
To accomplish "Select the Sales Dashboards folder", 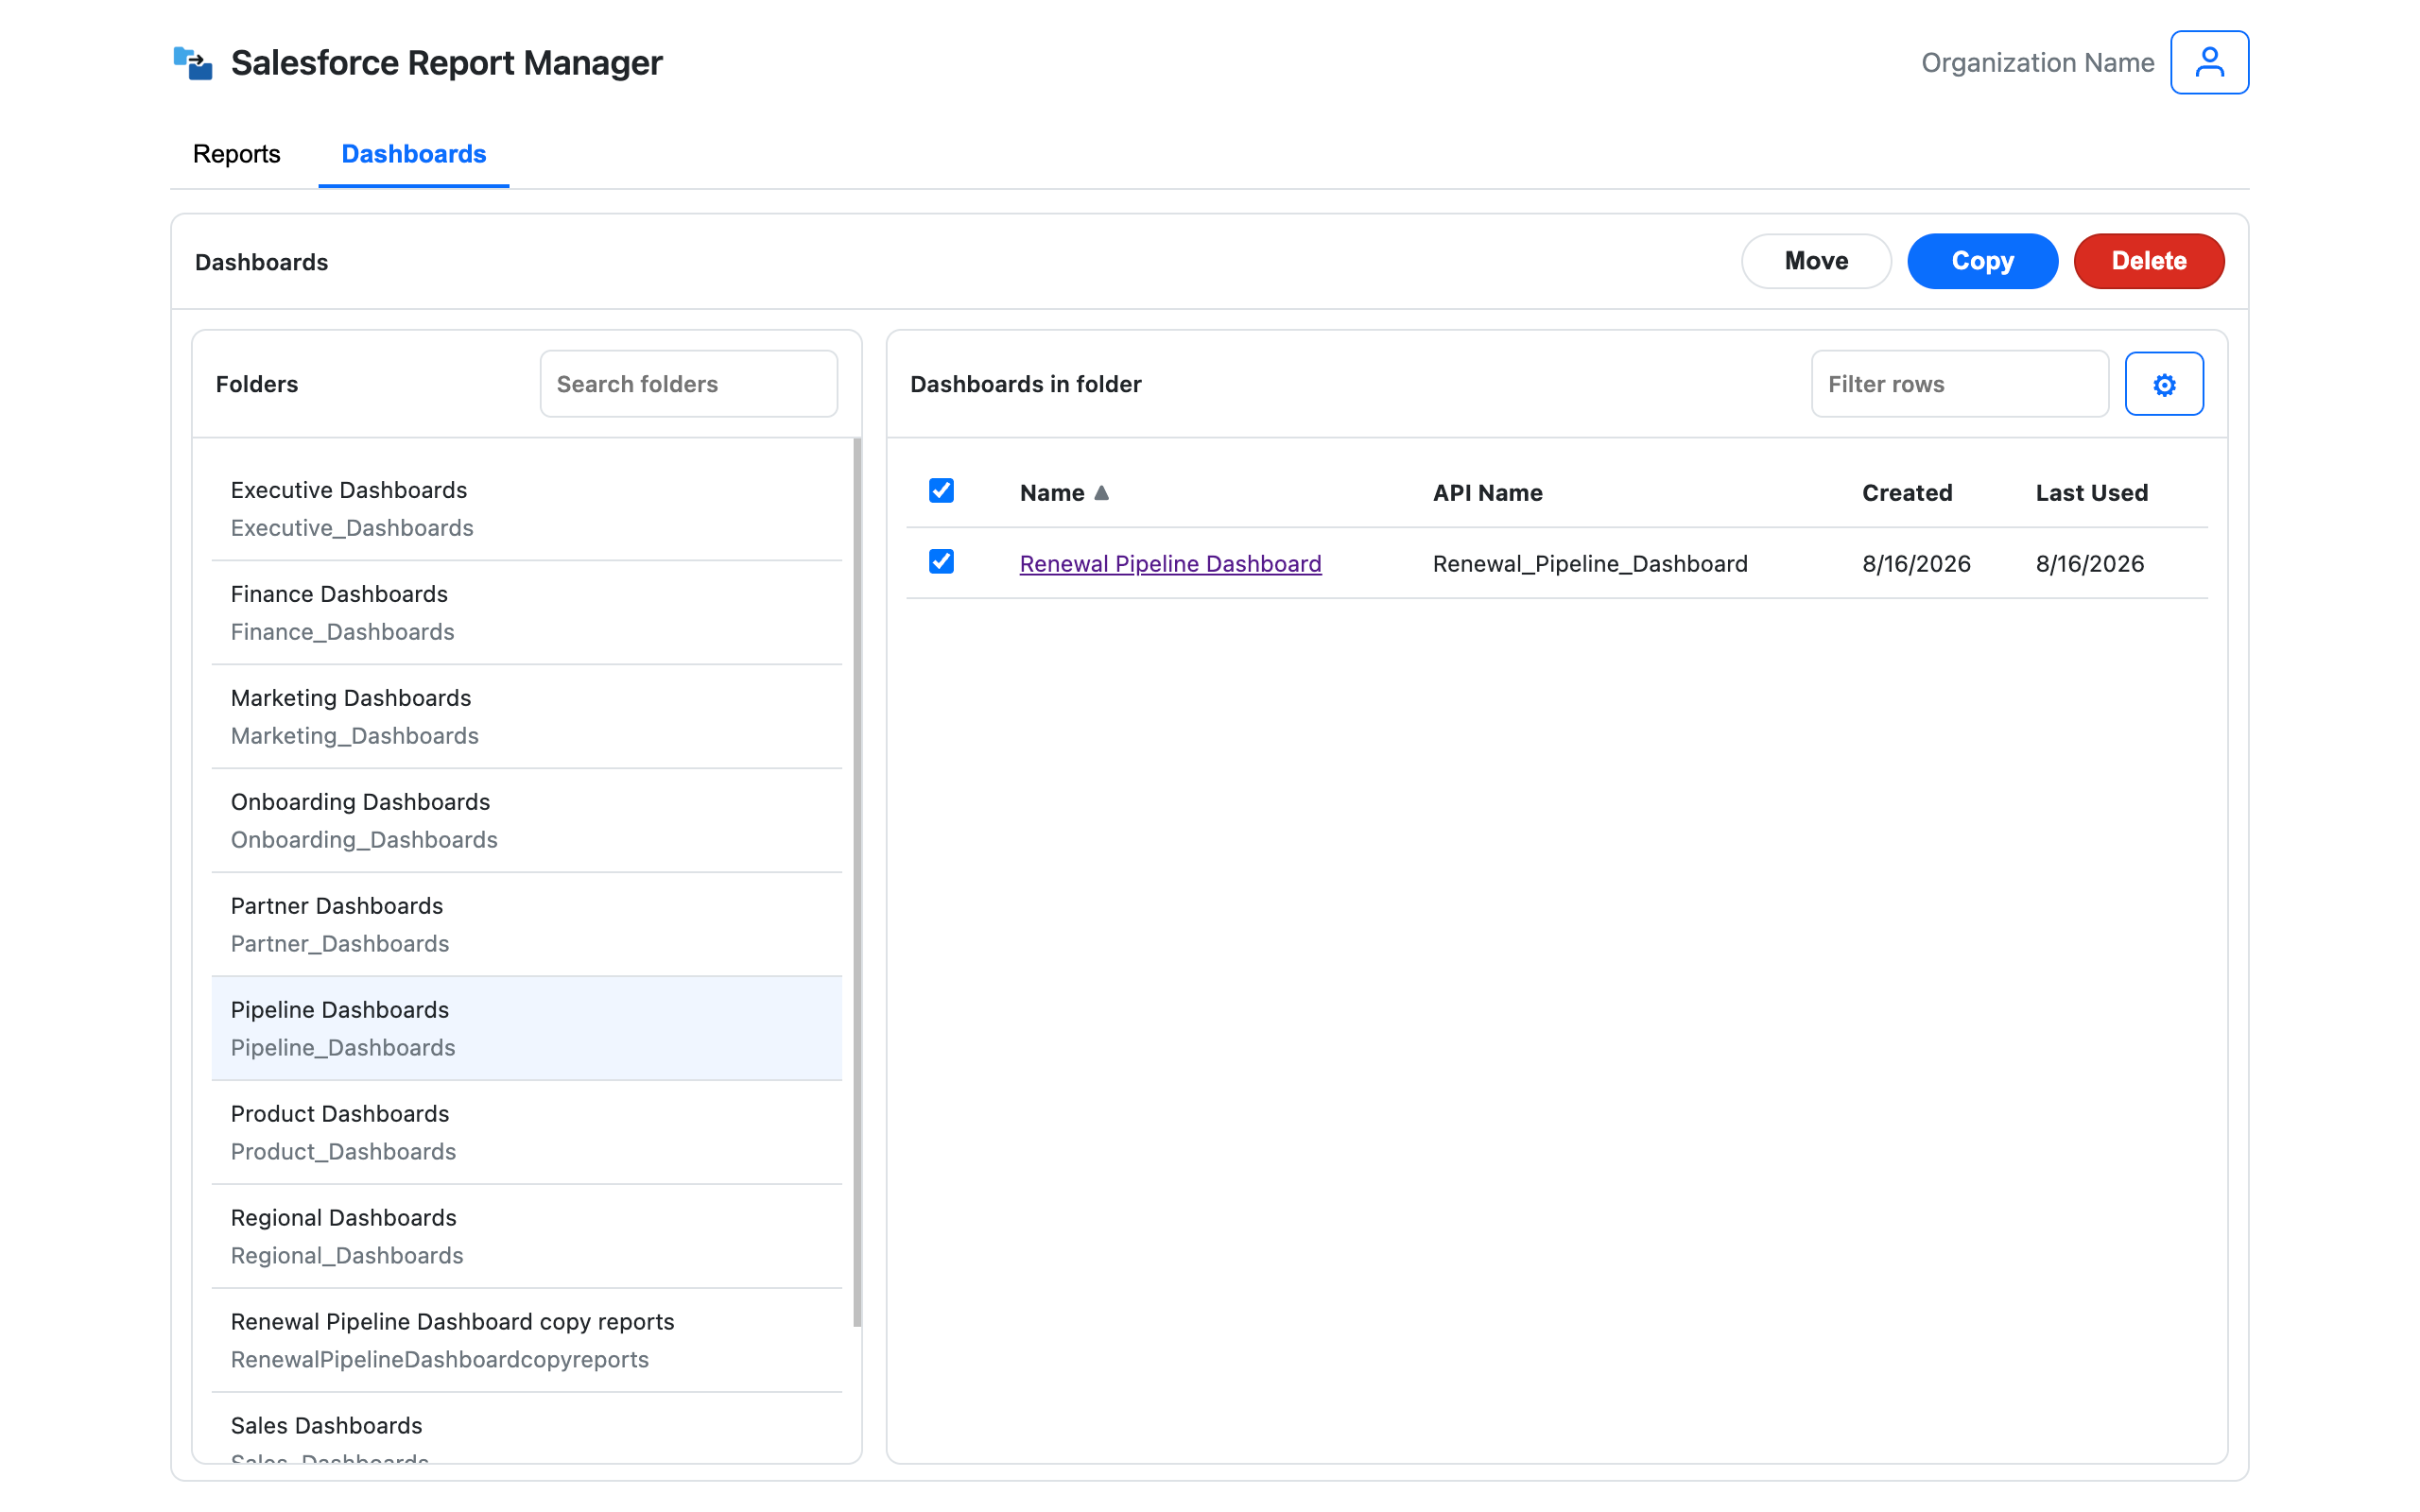I will click(527, 1429).
